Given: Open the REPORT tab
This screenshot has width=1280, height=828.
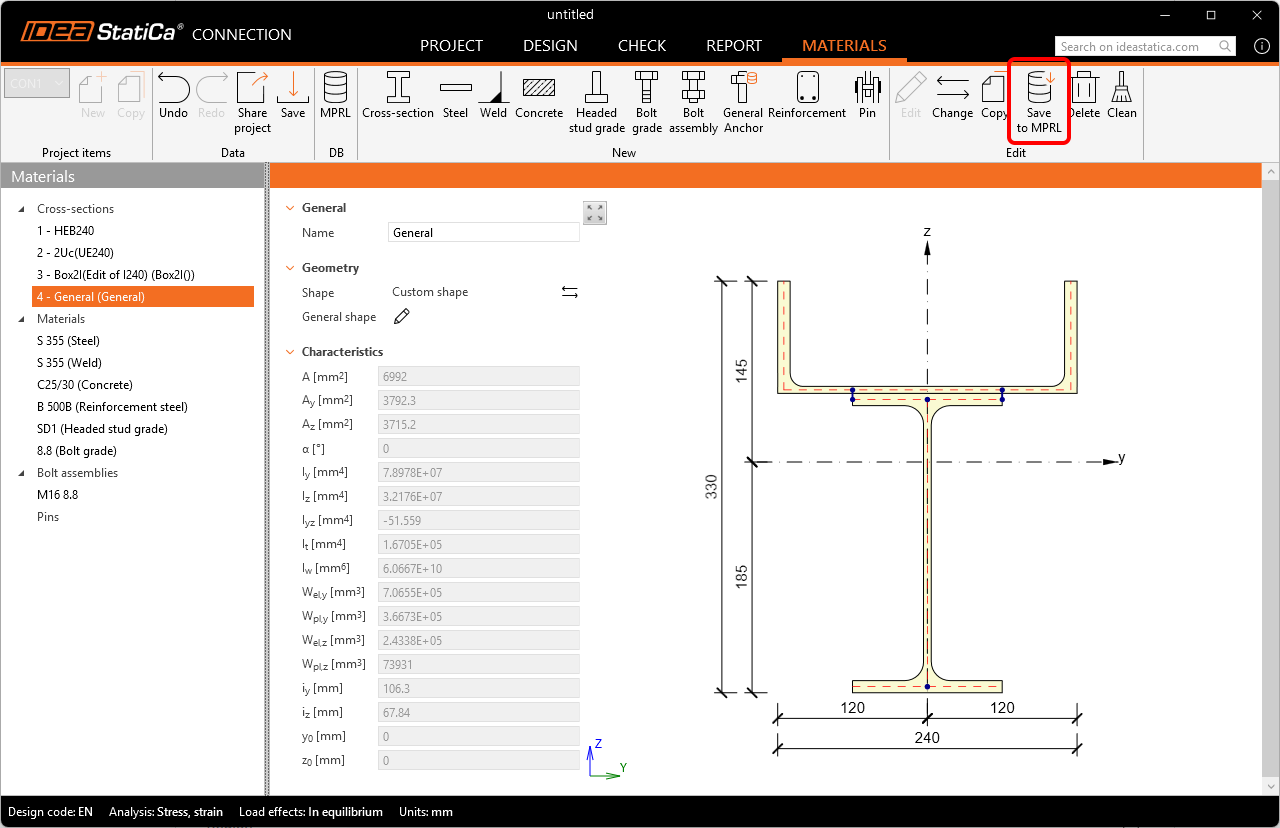Looking at the screenshot, I should (x=734, y=46).
